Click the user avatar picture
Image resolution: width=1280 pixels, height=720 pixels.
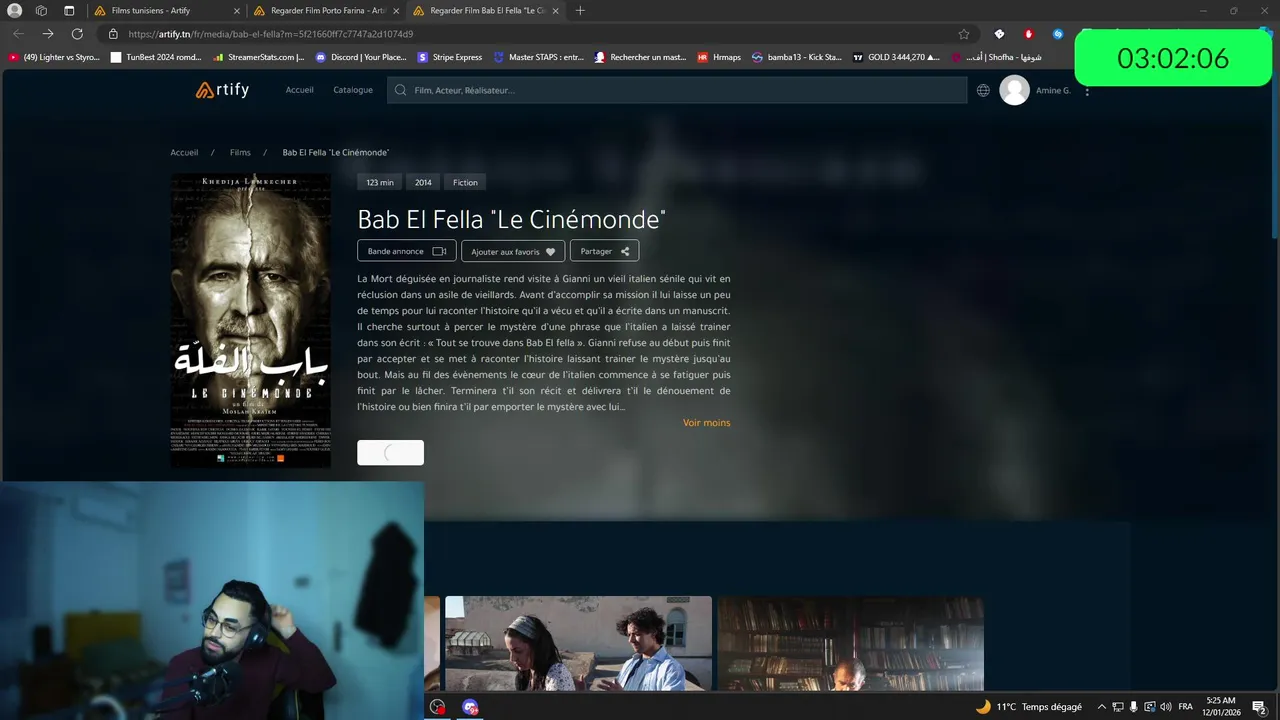(x=1014, y=90)
